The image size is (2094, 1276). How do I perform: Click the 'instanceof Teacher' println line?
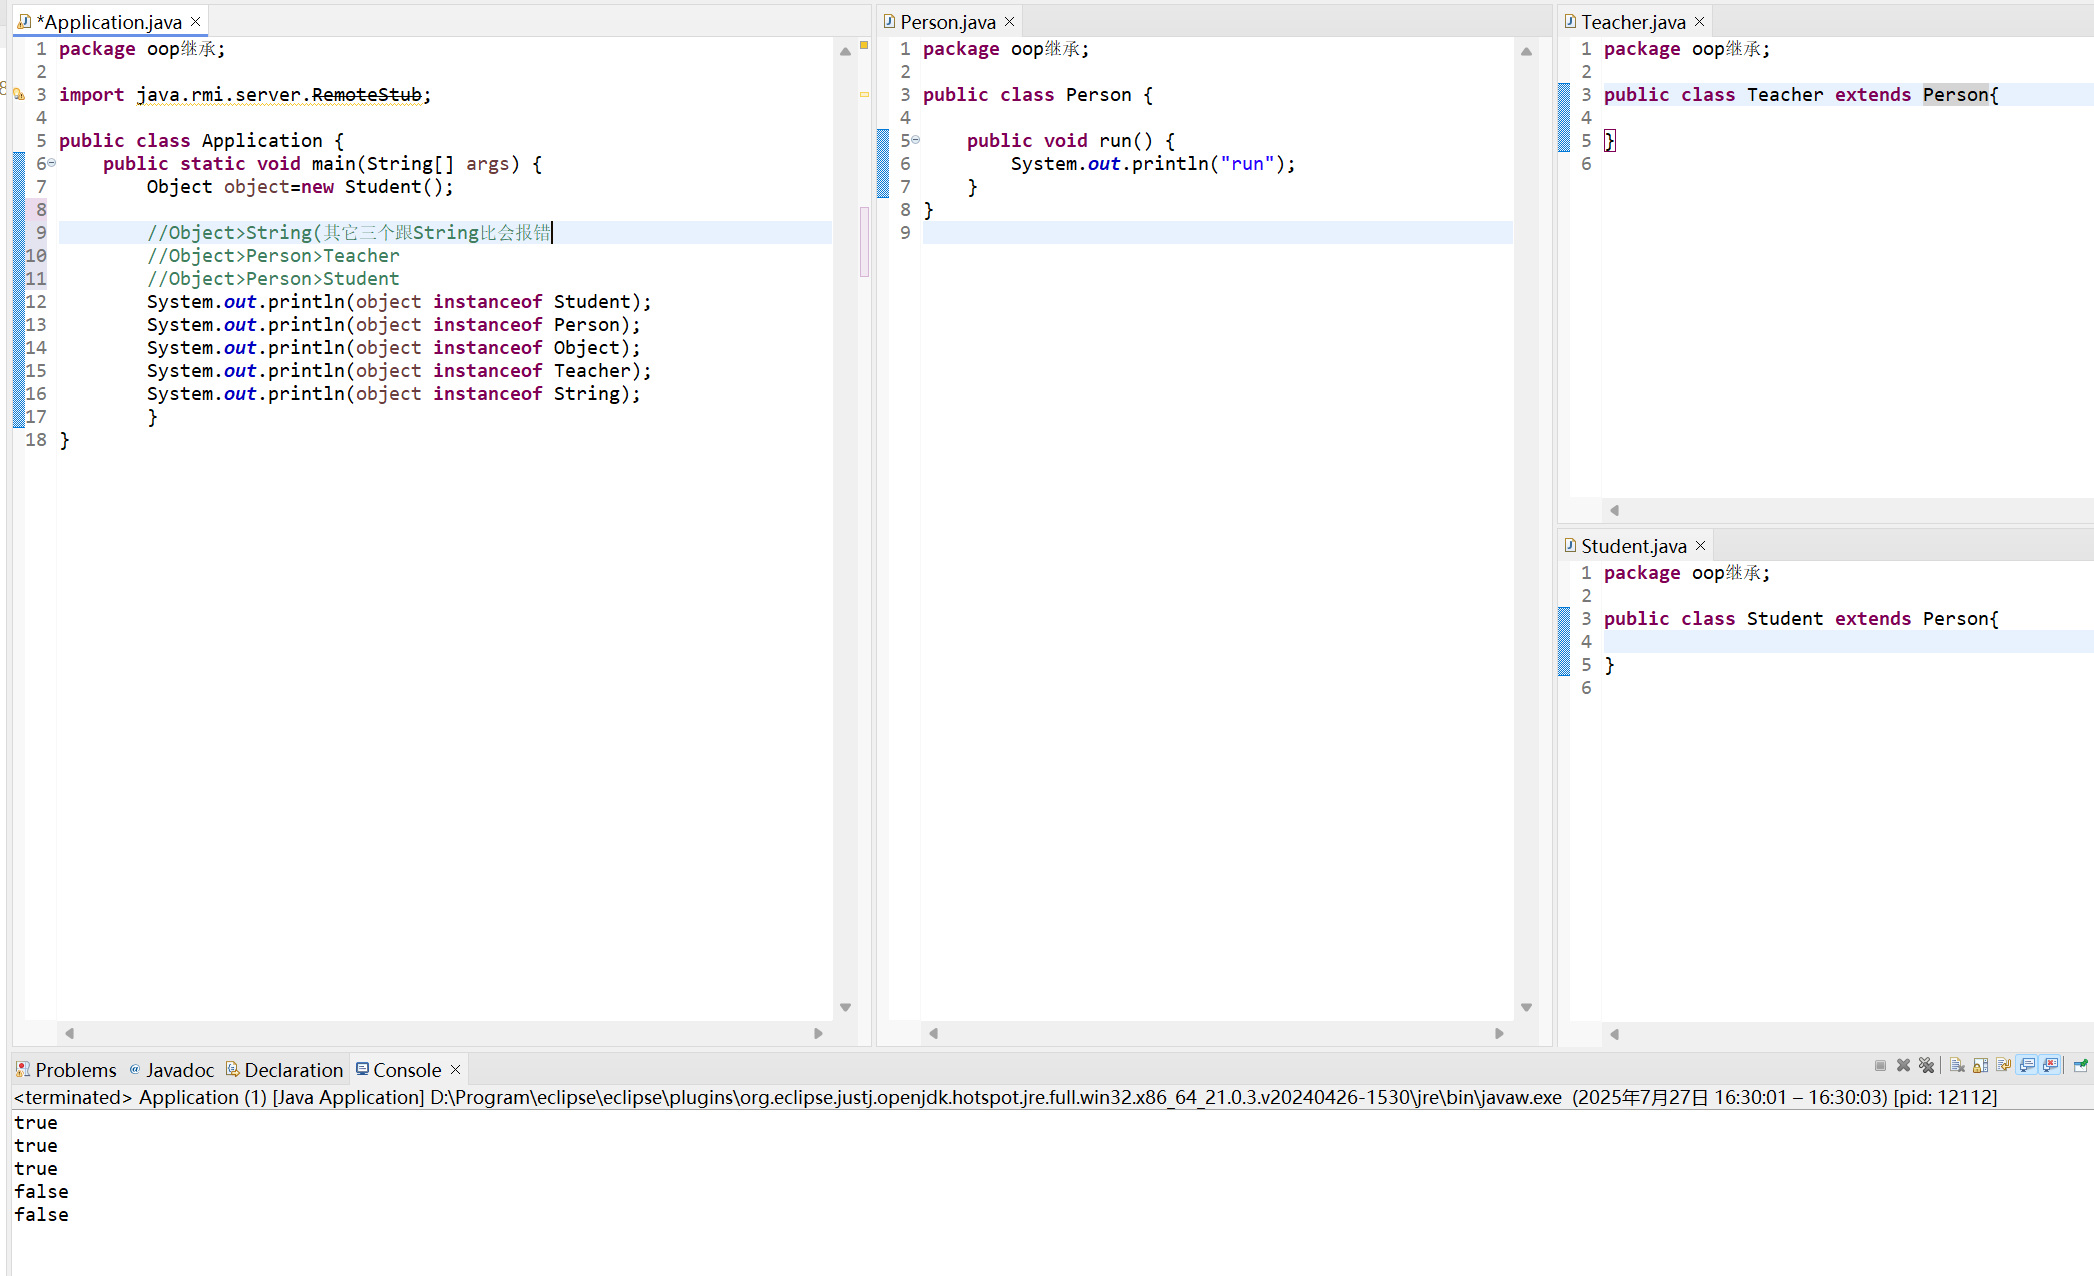399,371
